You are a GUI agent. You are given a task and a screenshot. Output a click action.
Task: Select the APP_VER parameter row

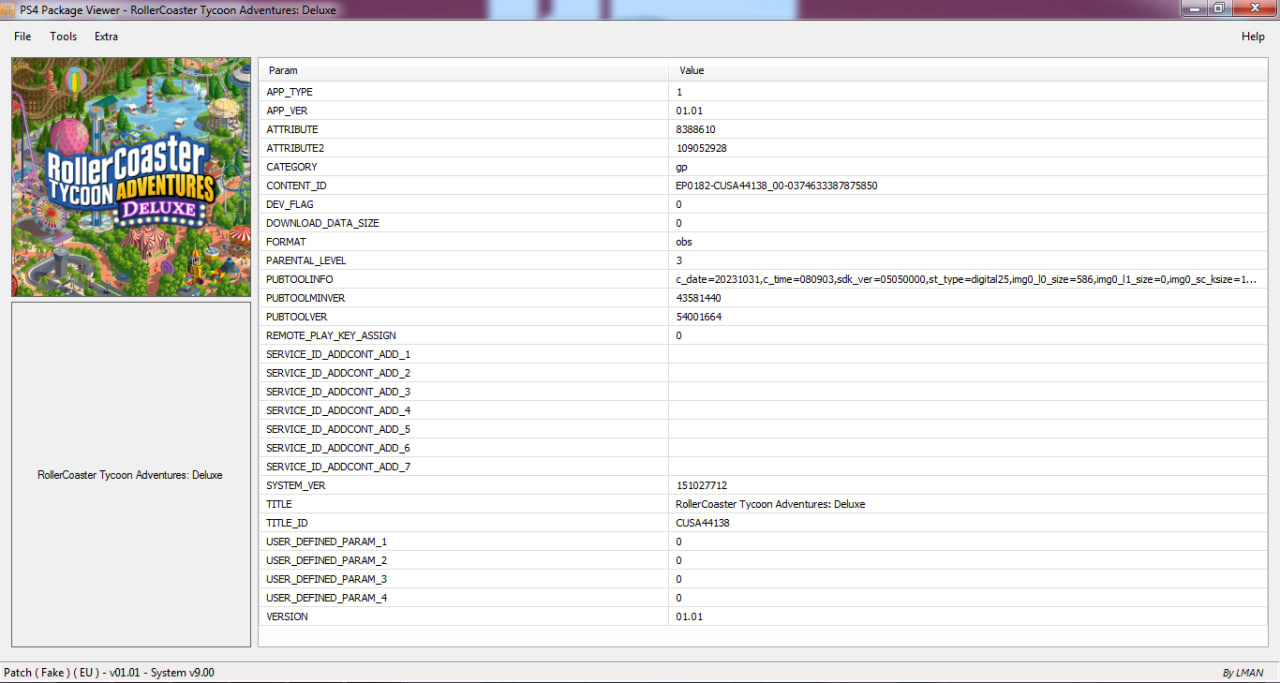point(764,111)
